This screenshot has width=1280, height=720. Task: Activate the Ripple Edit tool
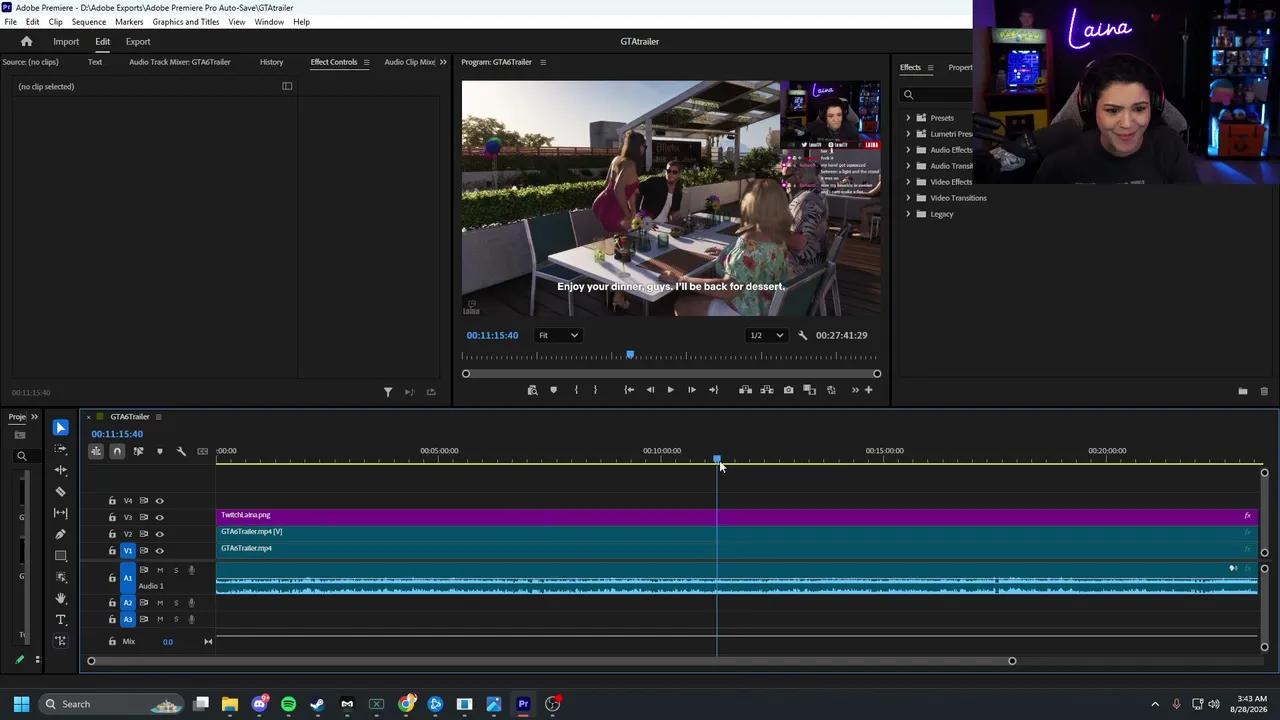click(60, 470)
